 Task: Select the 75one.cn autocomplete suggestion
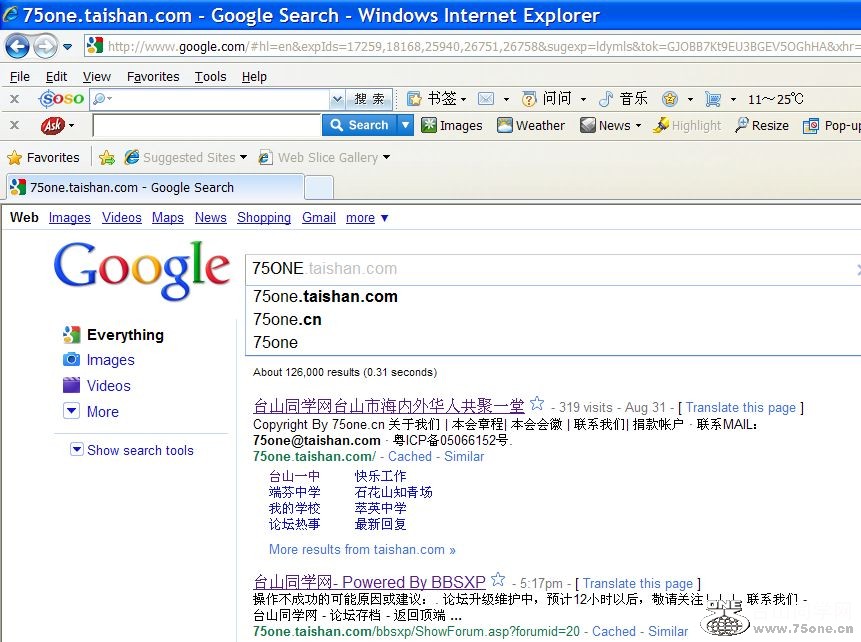287,319
